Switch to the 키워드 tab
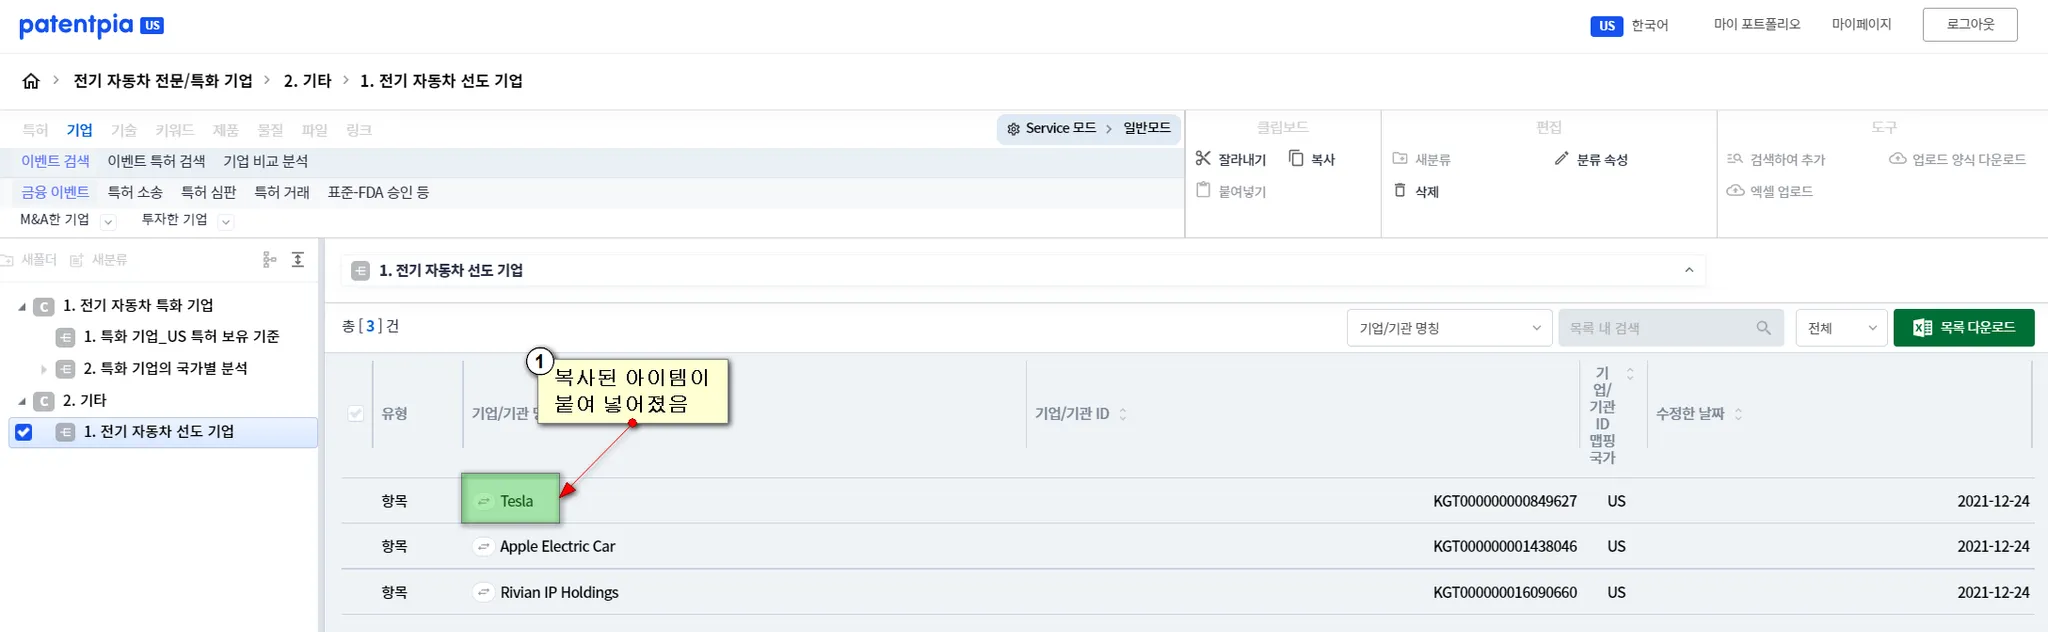The height and width of the screenshot is (632, 2048). click(175, 130)
